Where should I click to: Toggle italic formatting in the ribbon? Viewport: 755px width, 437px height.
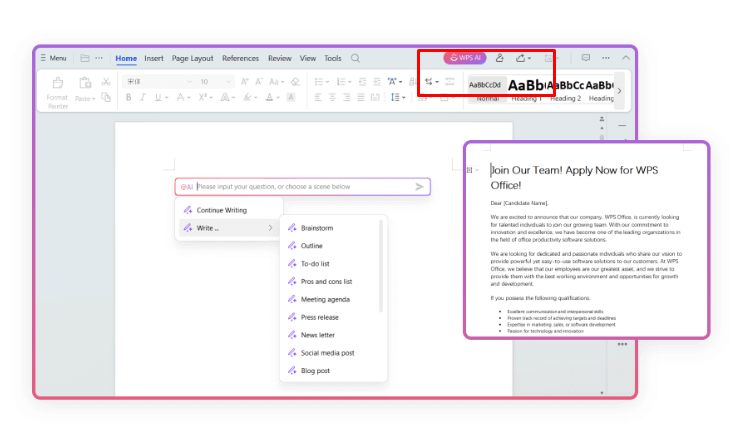point(143,97)
